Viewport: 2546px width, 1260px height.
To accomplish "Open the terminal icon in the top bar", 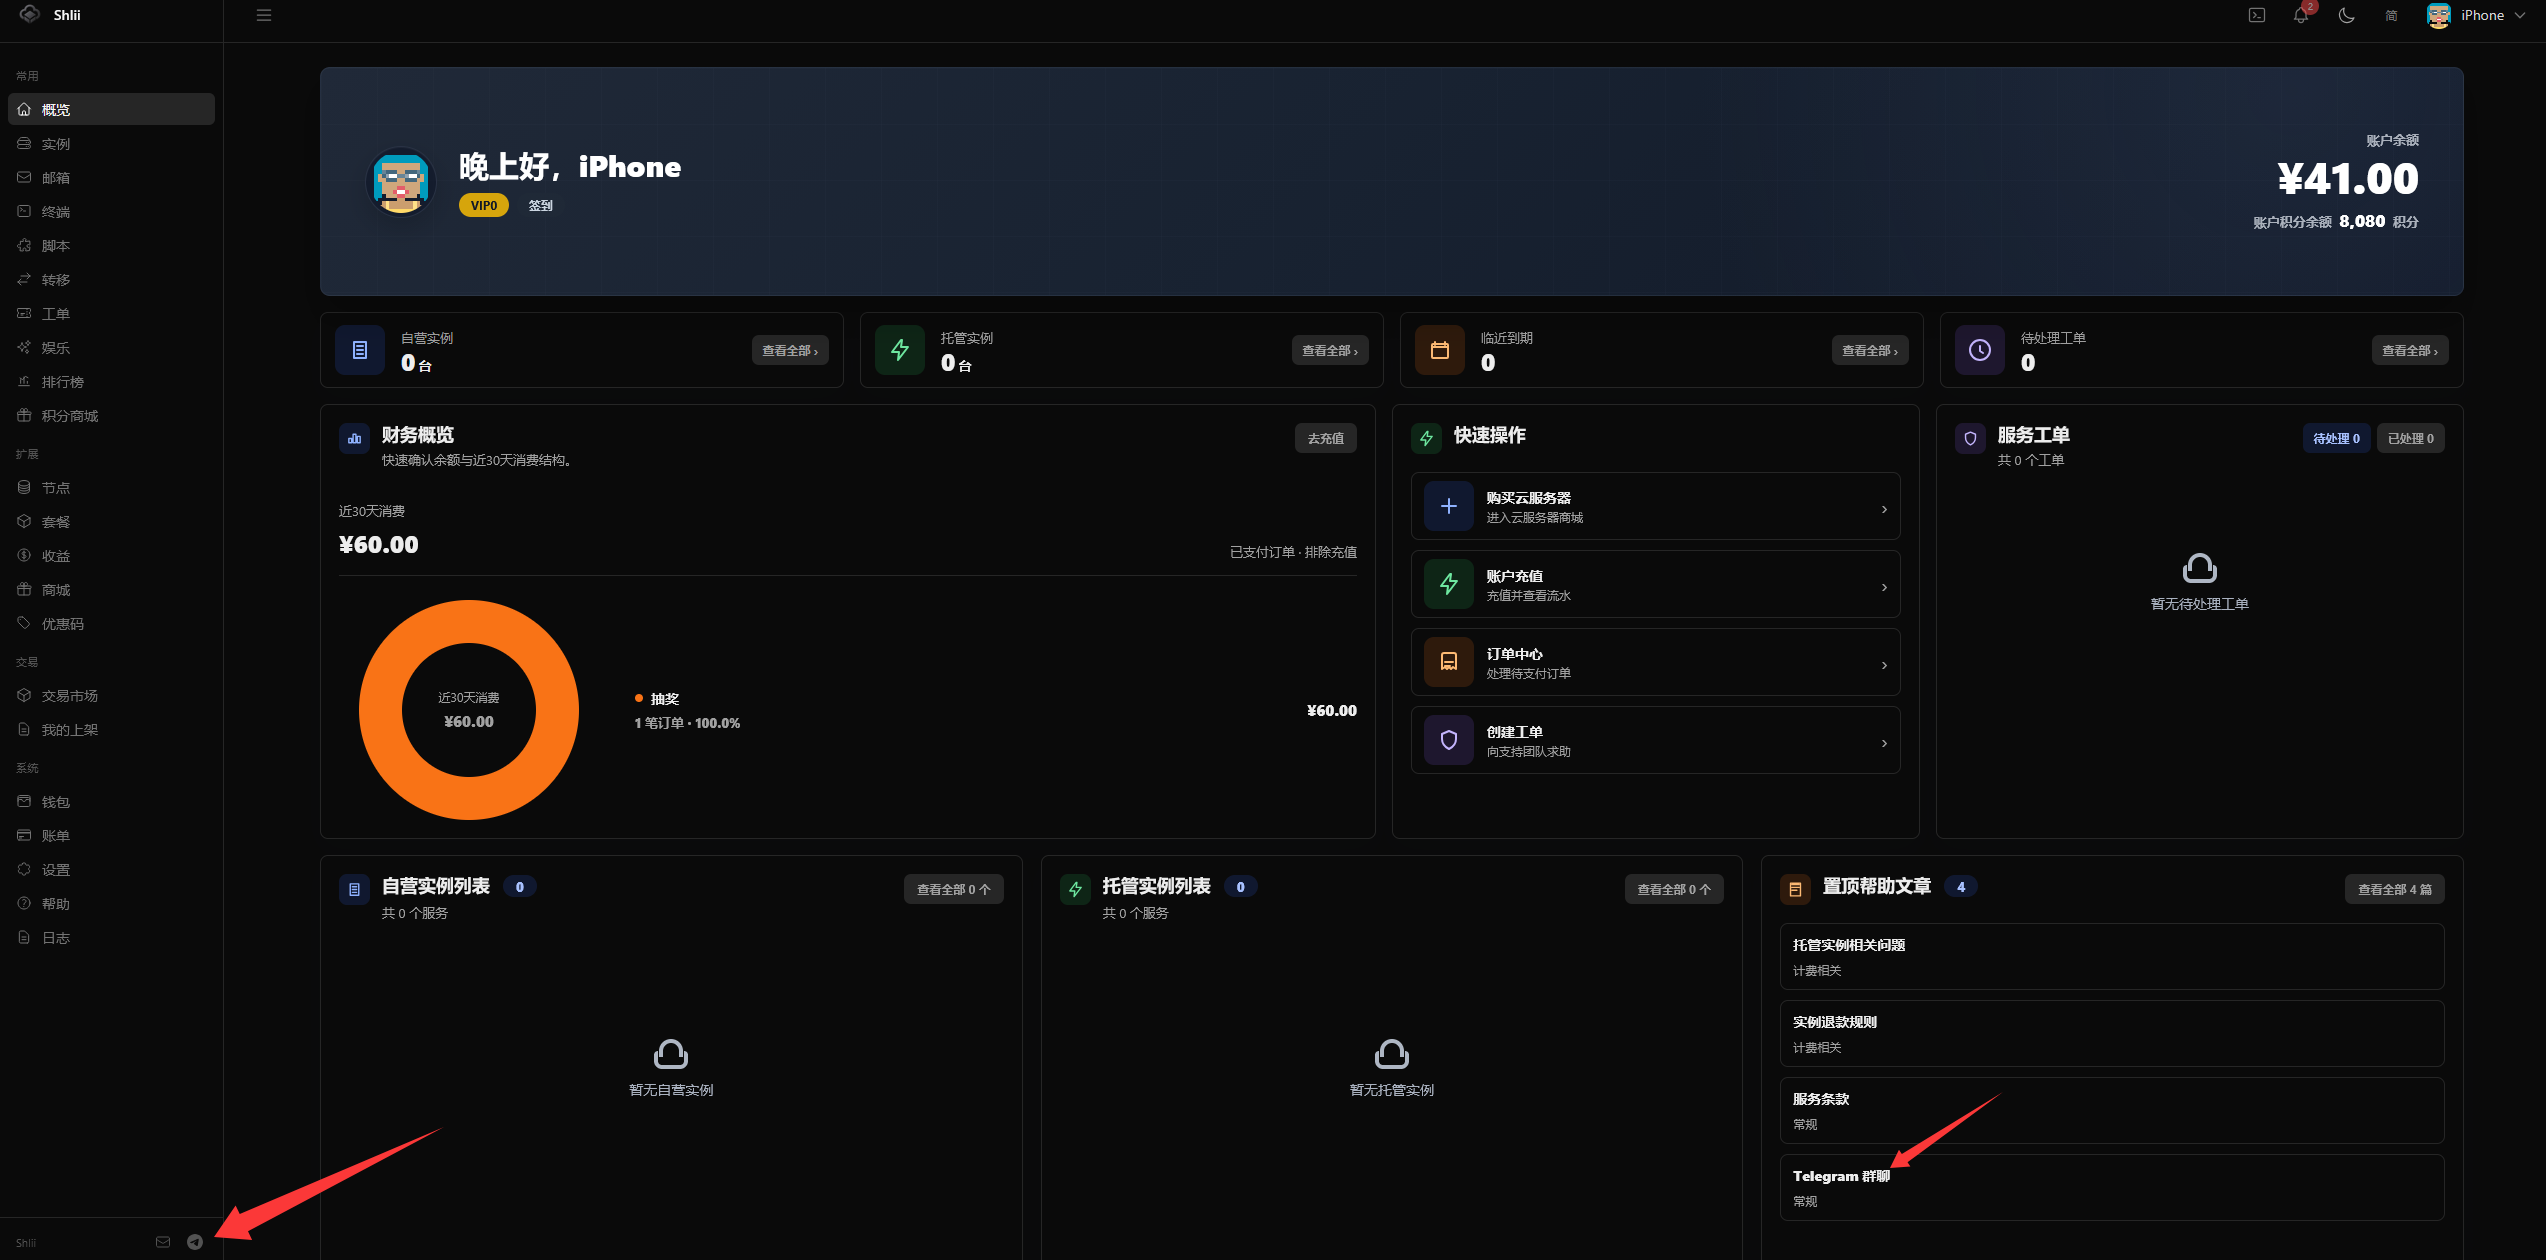I will [x=2257, y=15].
